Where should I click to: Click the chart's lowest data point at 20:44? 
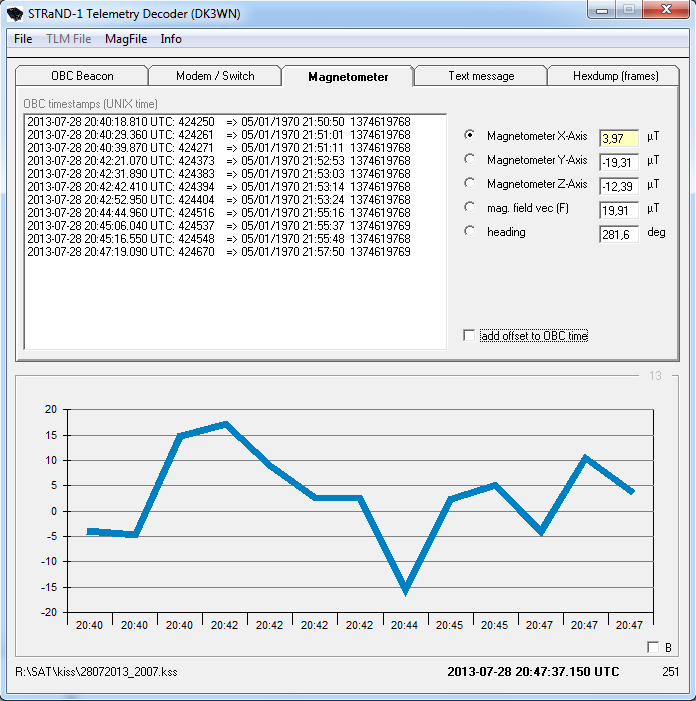point(405,591)
